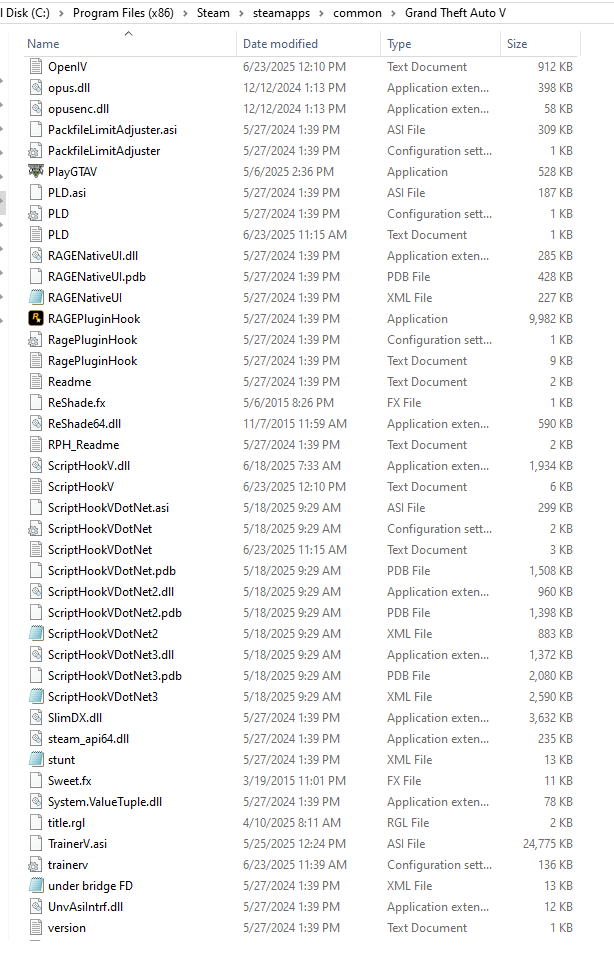Go to common folder in address bar
The width and height of the screenshot is (614, 953).
coord(357,13)
